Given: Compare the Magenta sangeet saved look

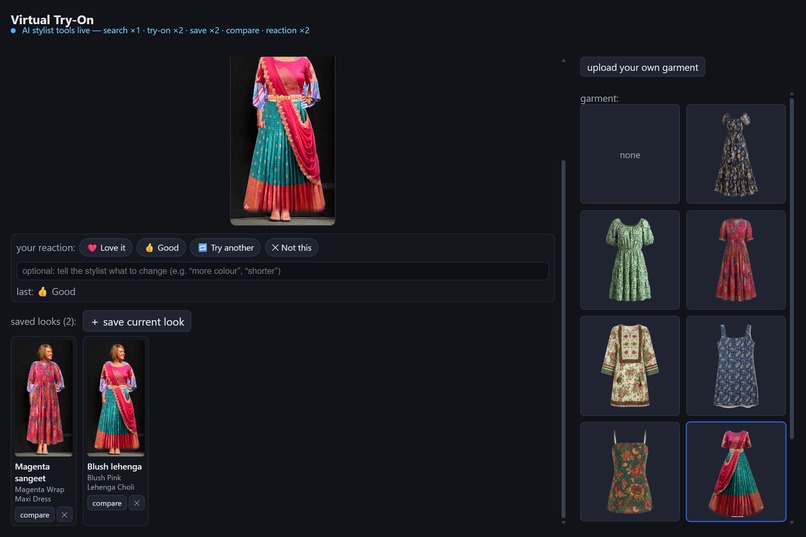Looking at the screenshot, I should click(34, 515).
